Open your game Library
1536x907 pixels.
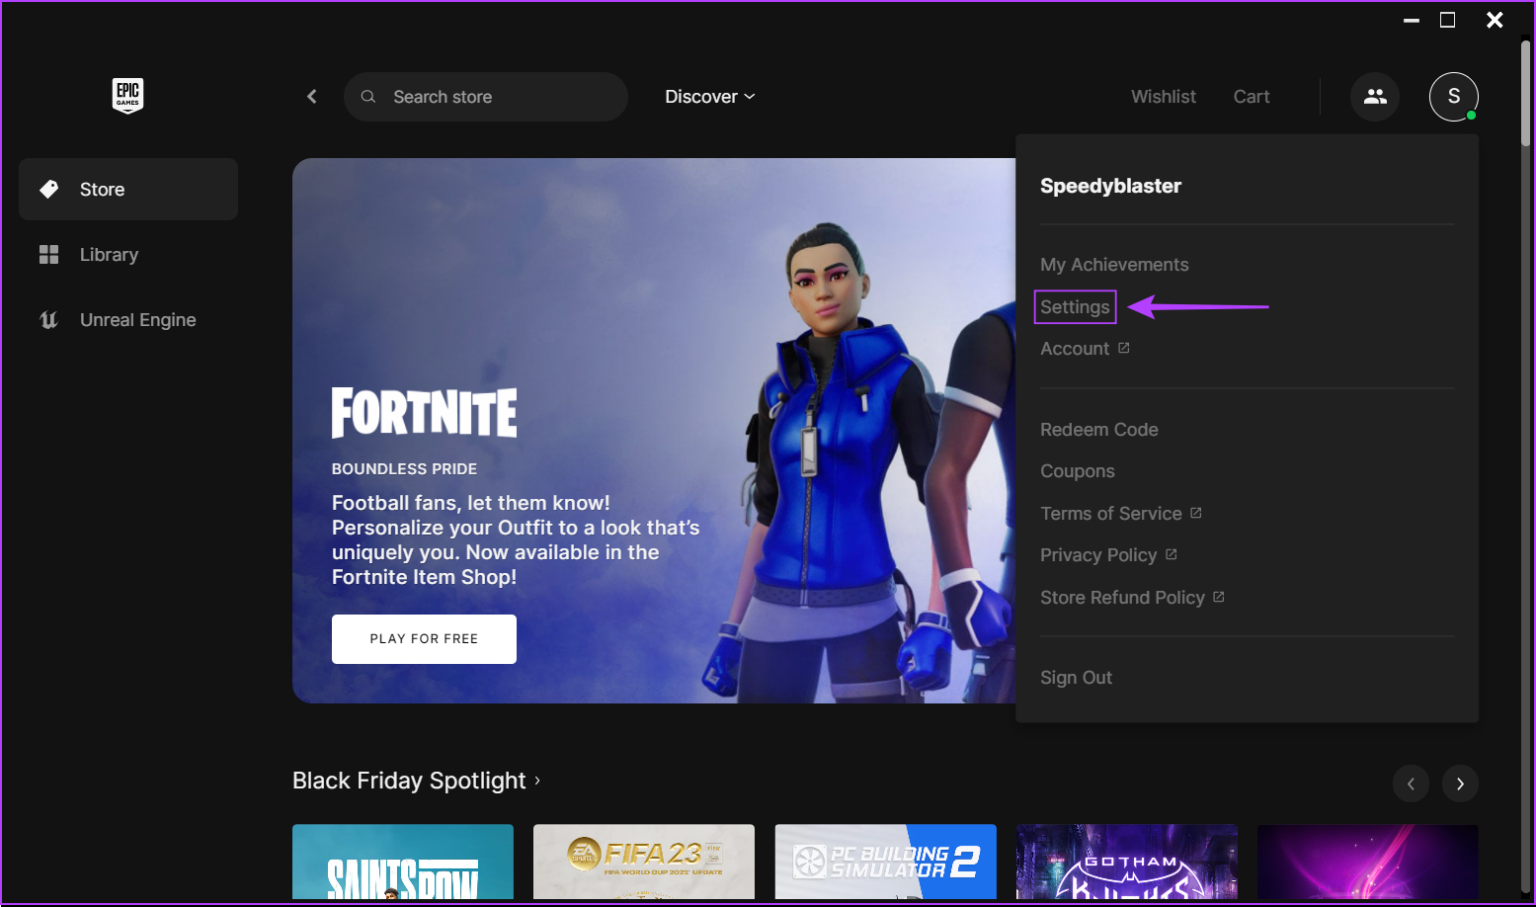108,254
